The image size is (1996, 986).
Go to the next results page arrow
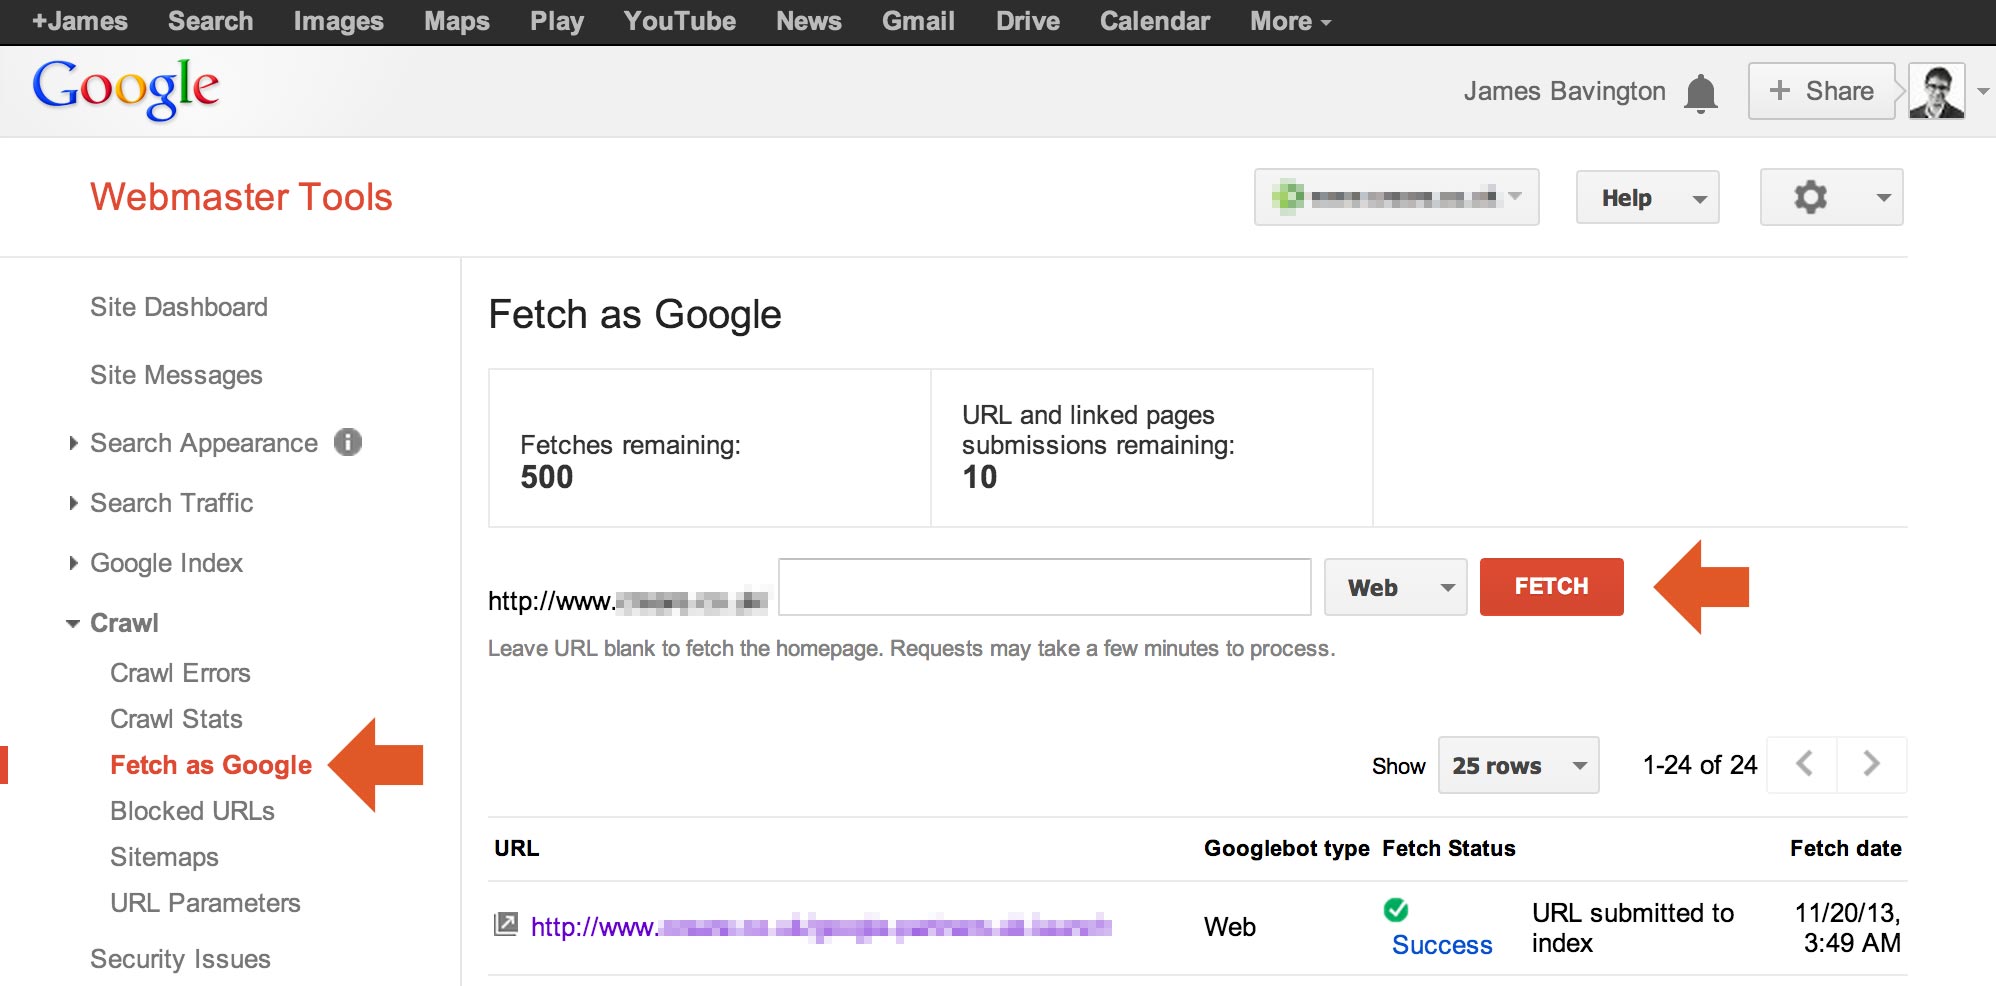(x=1871, y=765)
